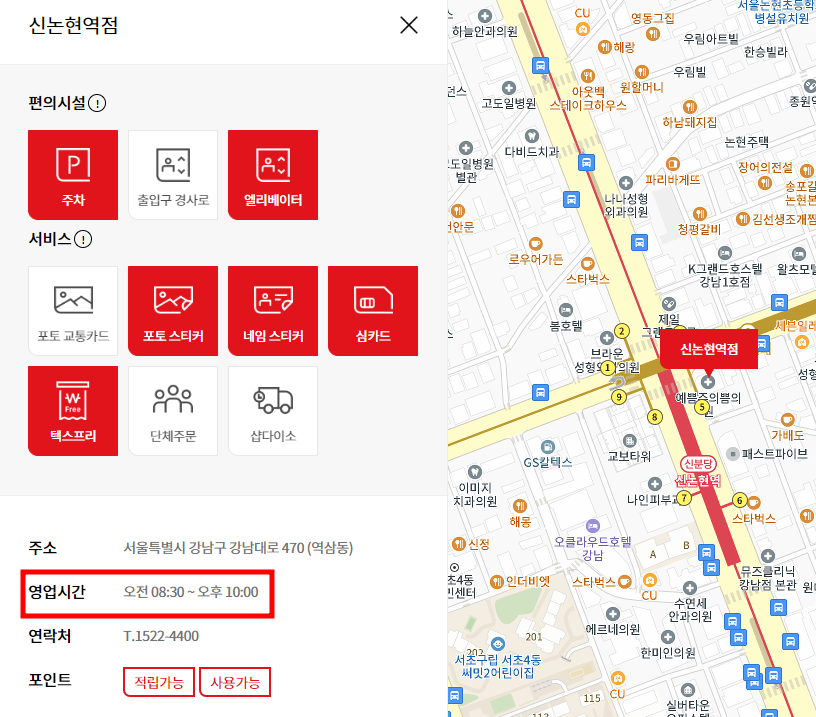Select the 텍스프리 tax-free icon
The height and width of the screenshot is (717, 816).
coord(72,410)
